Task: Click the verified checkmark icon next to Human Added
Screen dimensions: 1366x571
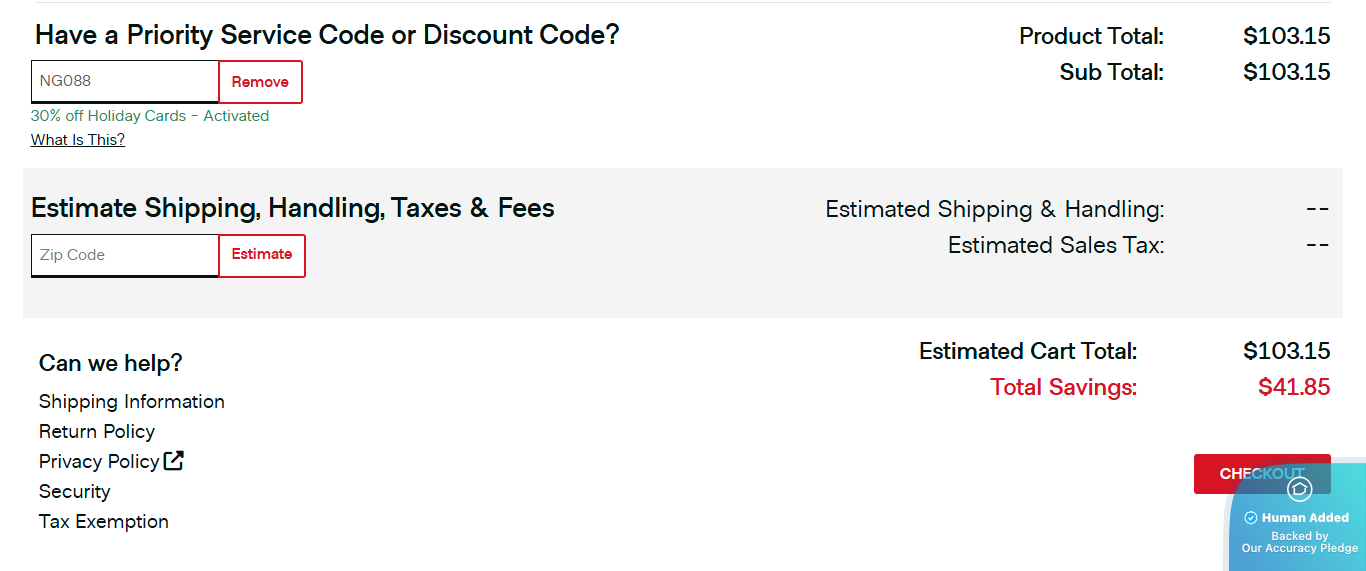Action: point(1250,518)
